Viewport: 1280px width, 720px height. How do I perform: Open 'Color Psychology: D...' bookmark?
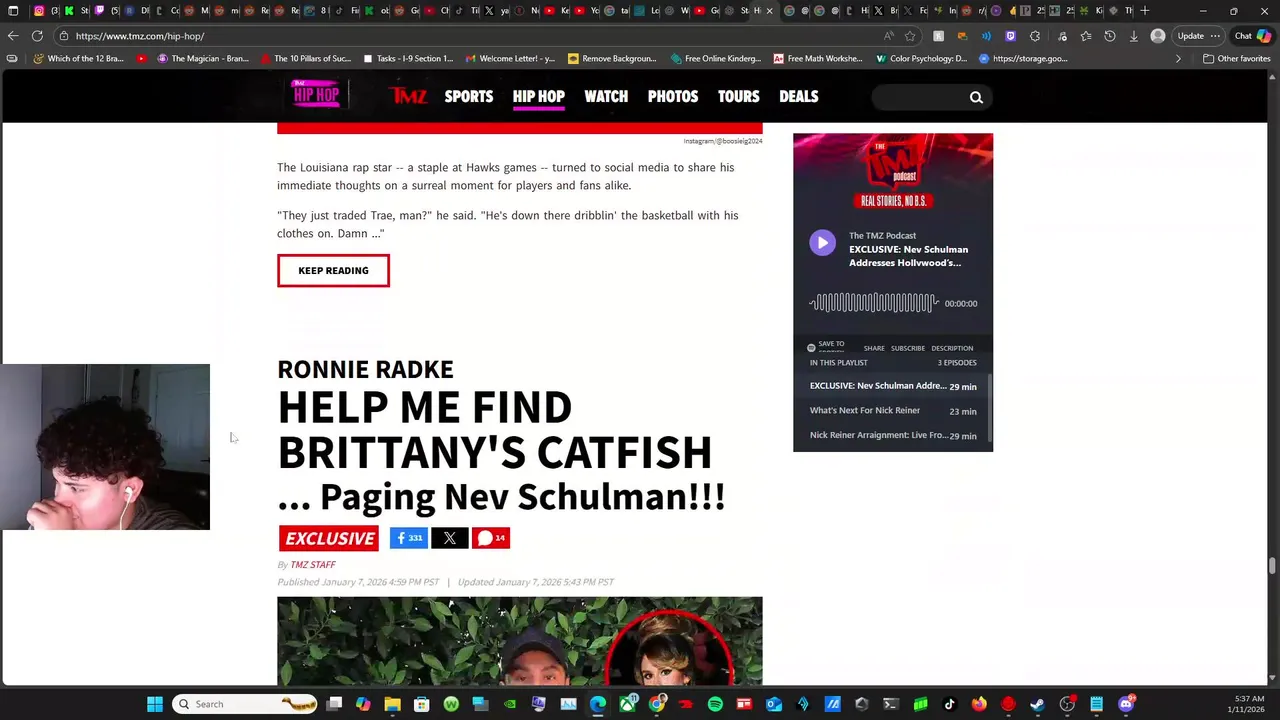point(921,58)
